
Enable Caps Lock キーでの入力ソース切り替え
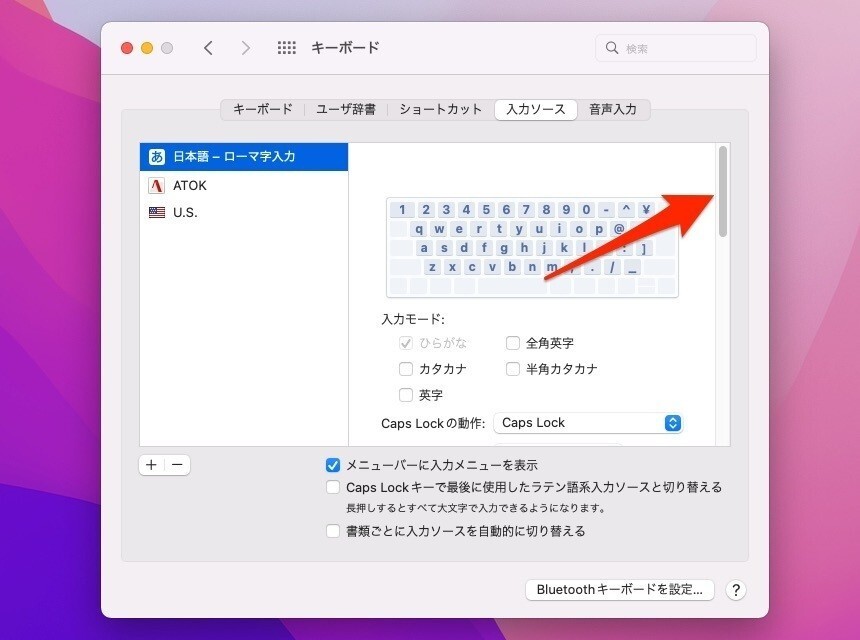[x=332, y=487]
